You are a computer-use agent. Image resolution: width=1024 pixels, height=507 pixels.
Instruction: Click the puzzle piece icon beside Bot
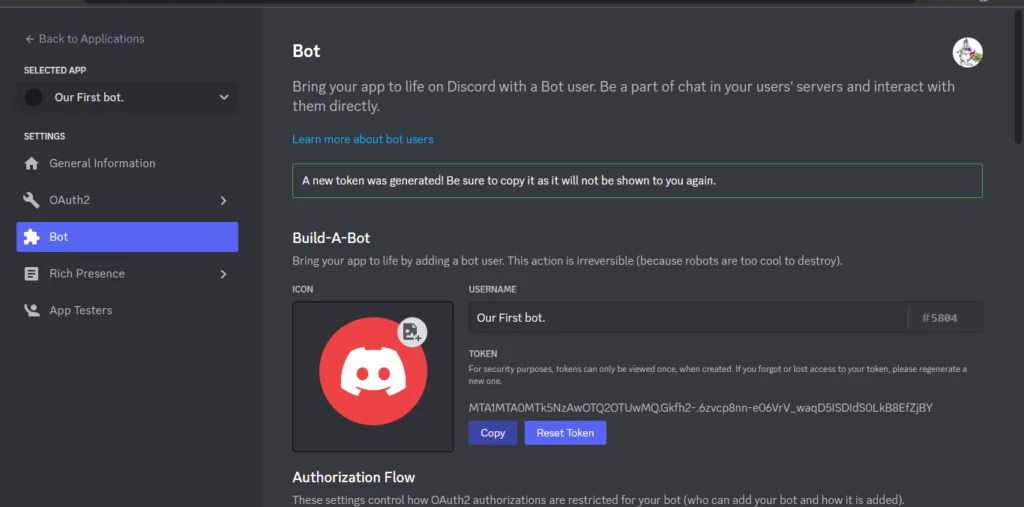coord(31,237)
